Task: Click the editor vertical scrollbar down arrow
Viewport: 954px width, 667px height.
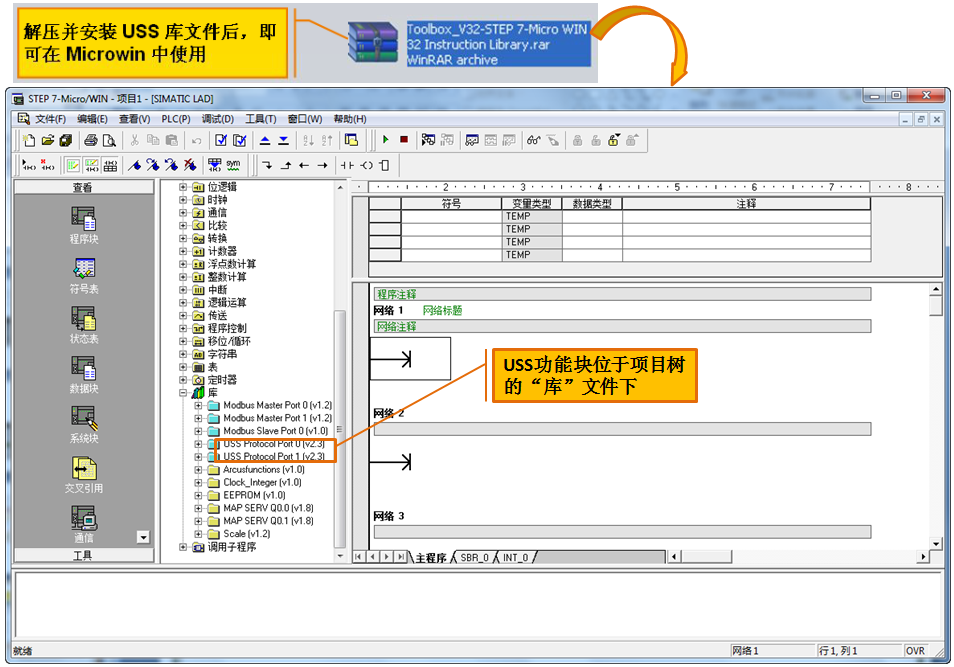Action: 936,544
